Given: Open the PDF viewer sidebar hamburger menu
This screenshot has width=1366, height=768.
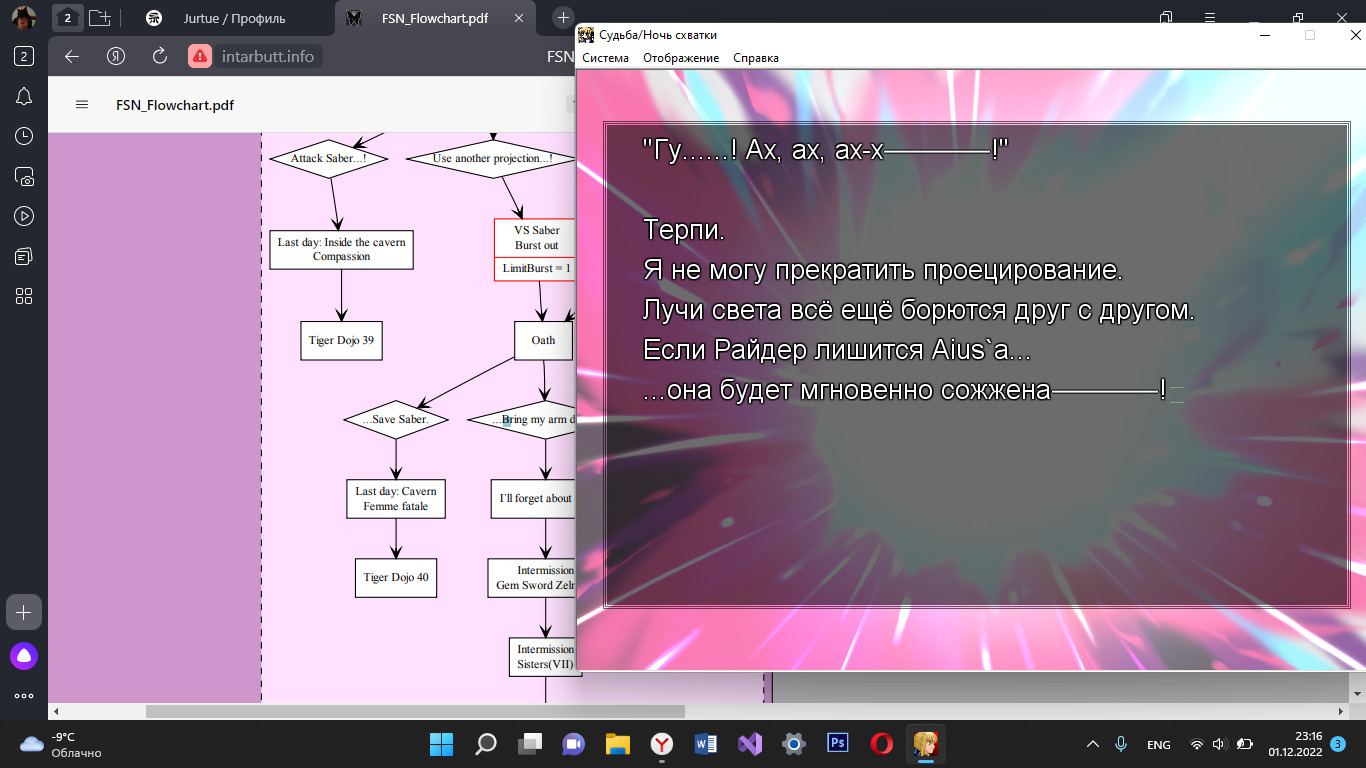Looking at the screenshot, I should [x=82, y=105].
